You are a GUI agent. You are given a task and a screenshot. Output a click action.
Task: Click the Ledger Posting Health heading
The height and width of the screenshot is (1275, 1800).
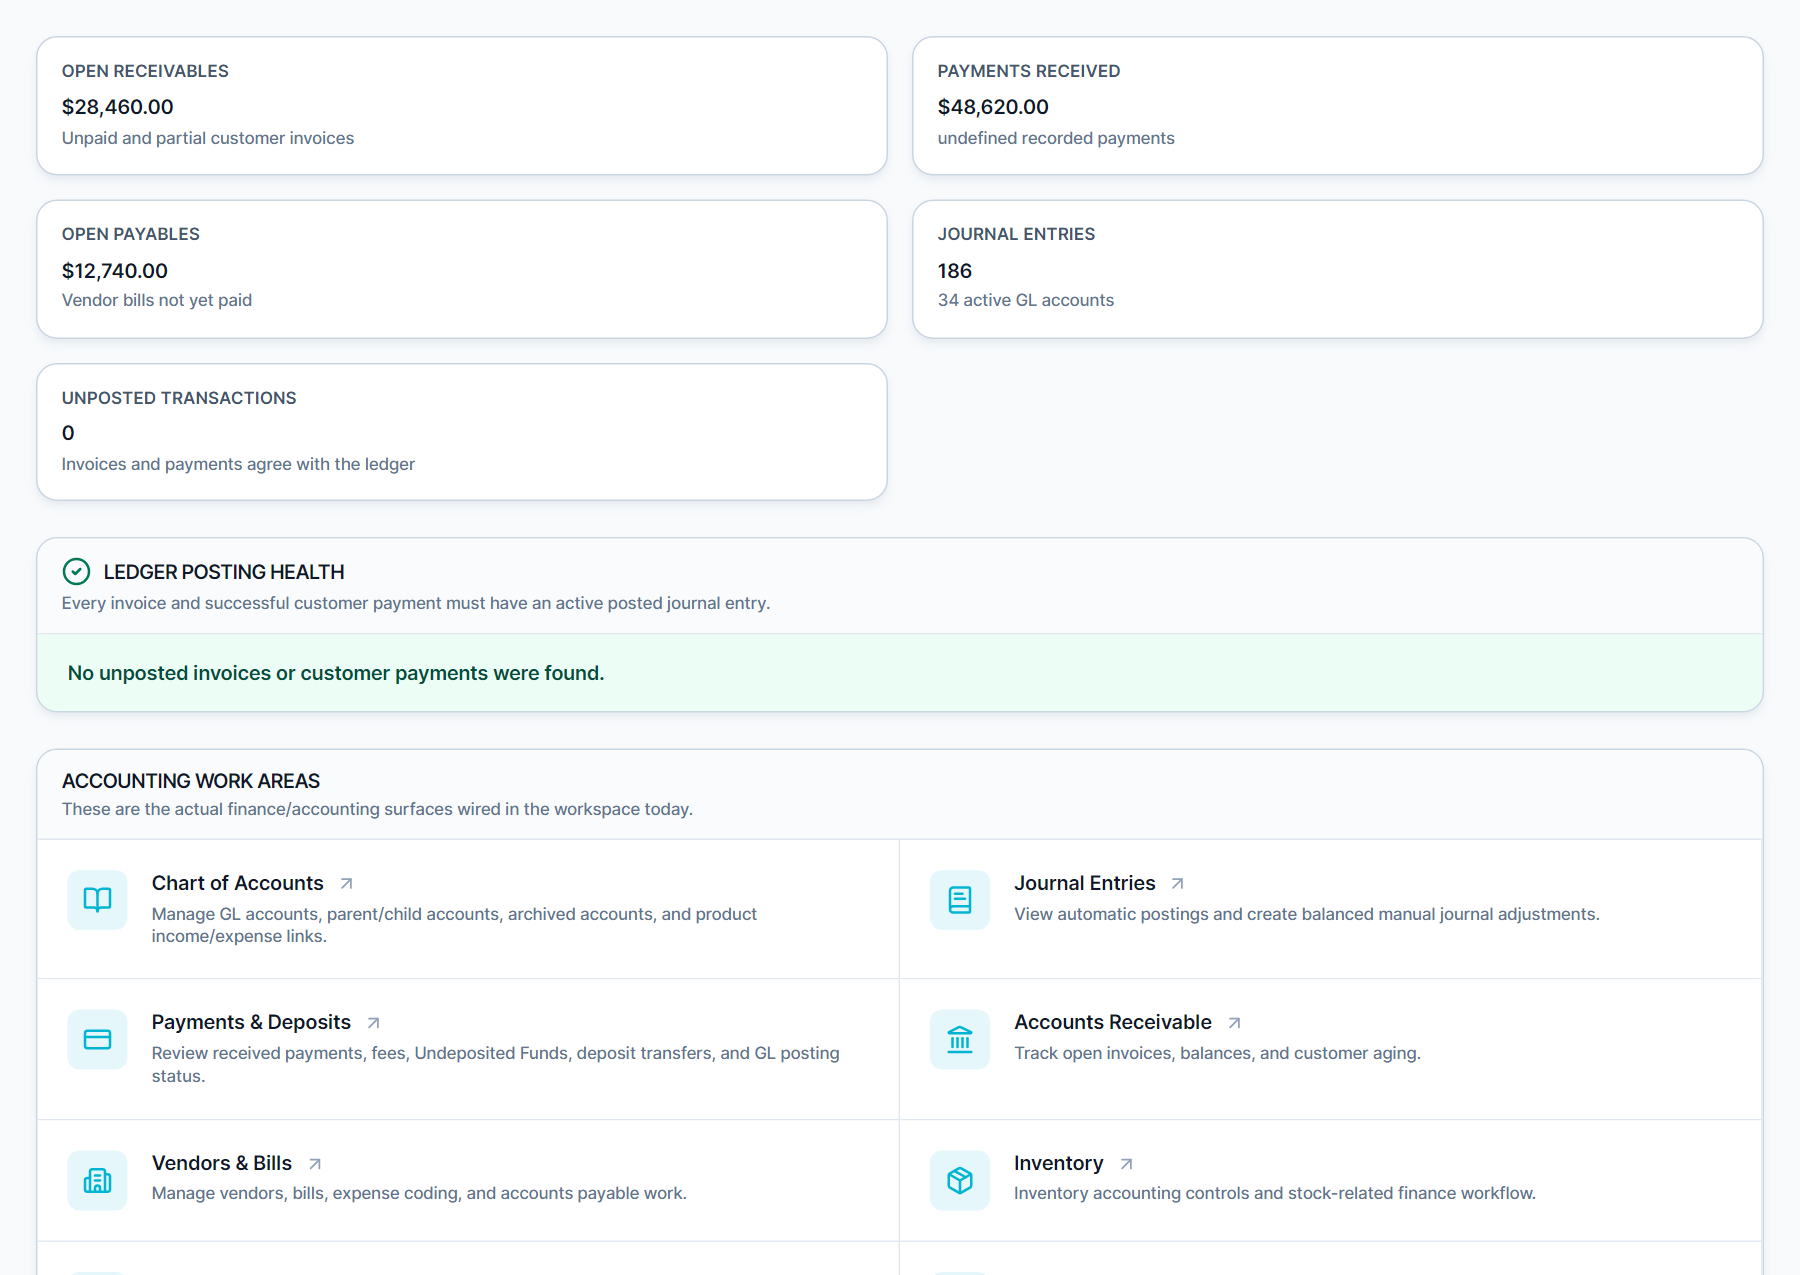(x=224, y=572)
